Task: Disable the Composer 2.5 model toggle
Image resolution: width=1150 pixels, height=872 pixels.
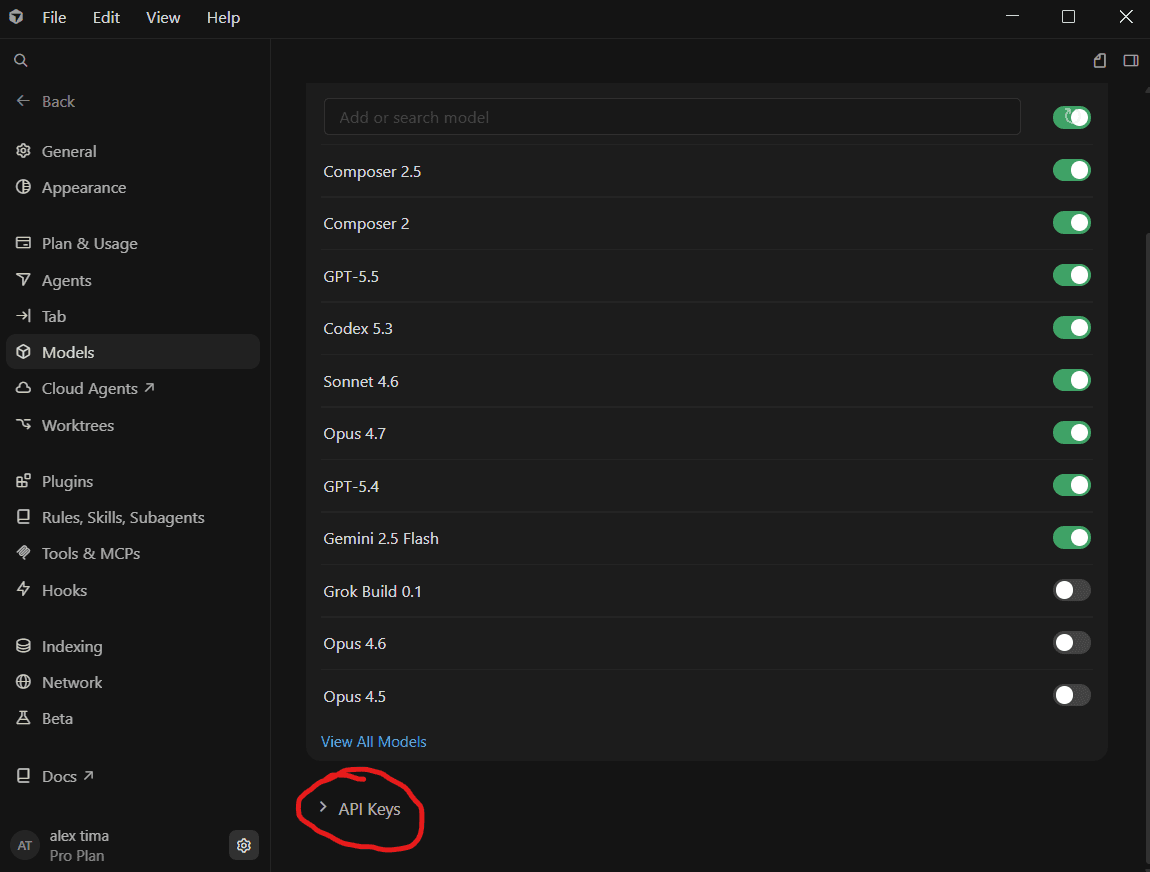Action: (1072, 170)
